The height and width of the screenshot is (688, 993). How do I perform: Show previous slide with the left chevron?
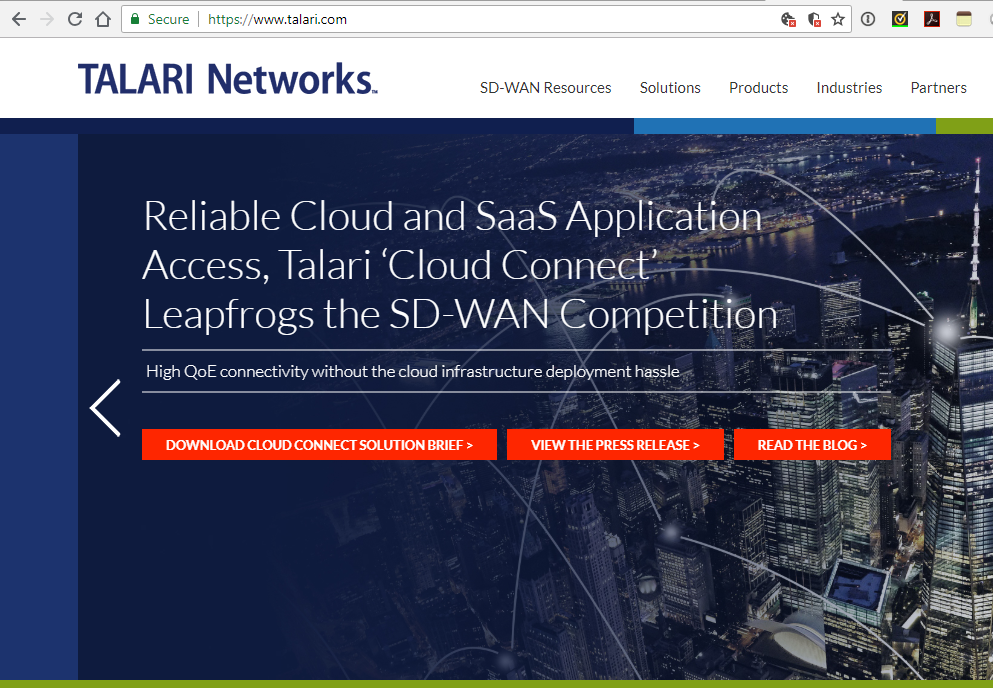105,408
